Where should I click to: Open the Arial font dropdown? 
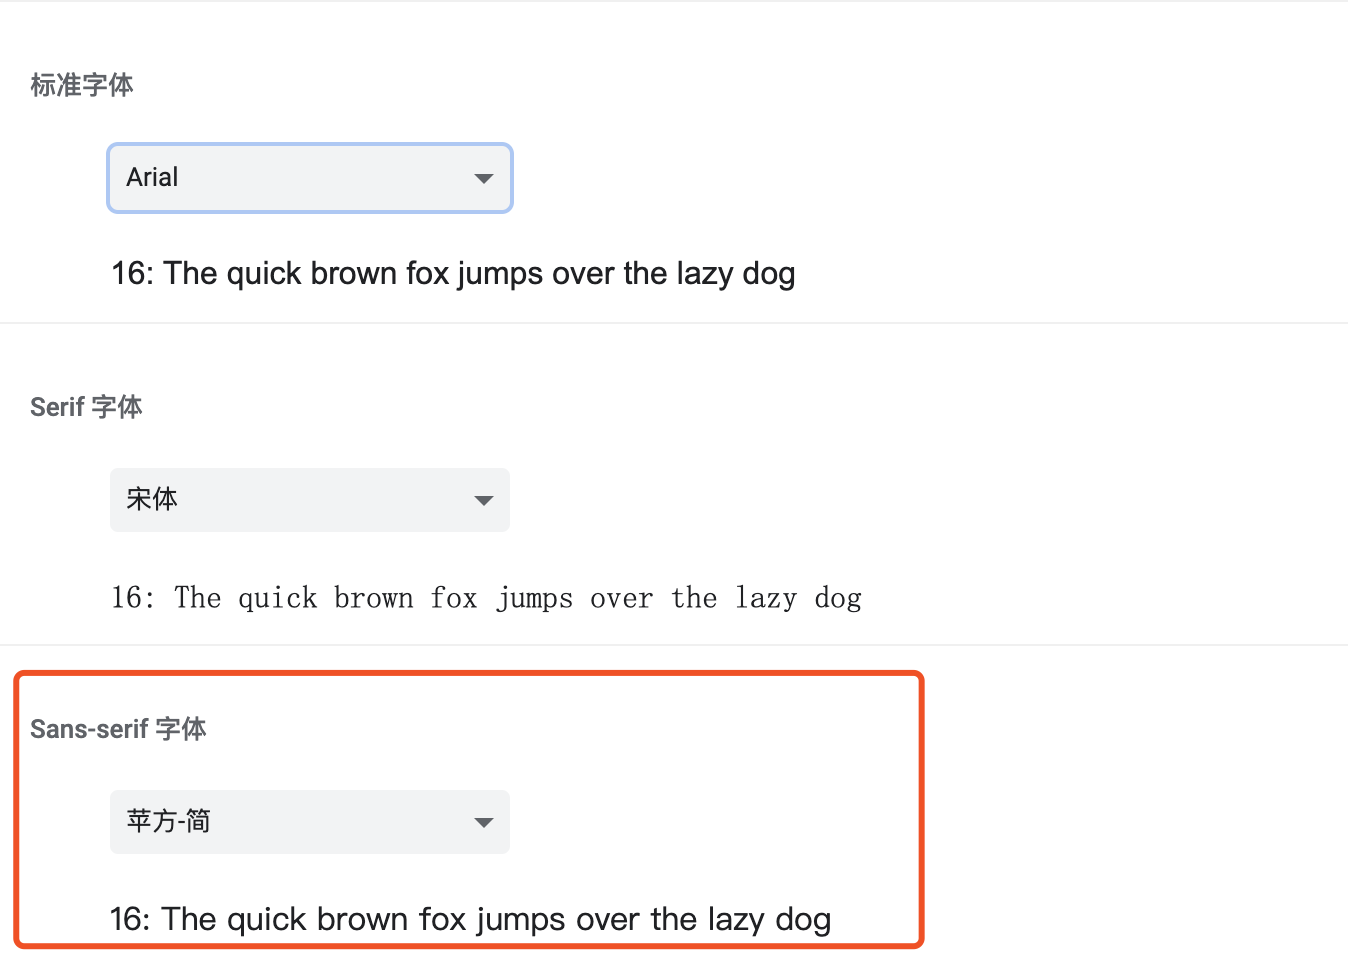pos(309,178)
